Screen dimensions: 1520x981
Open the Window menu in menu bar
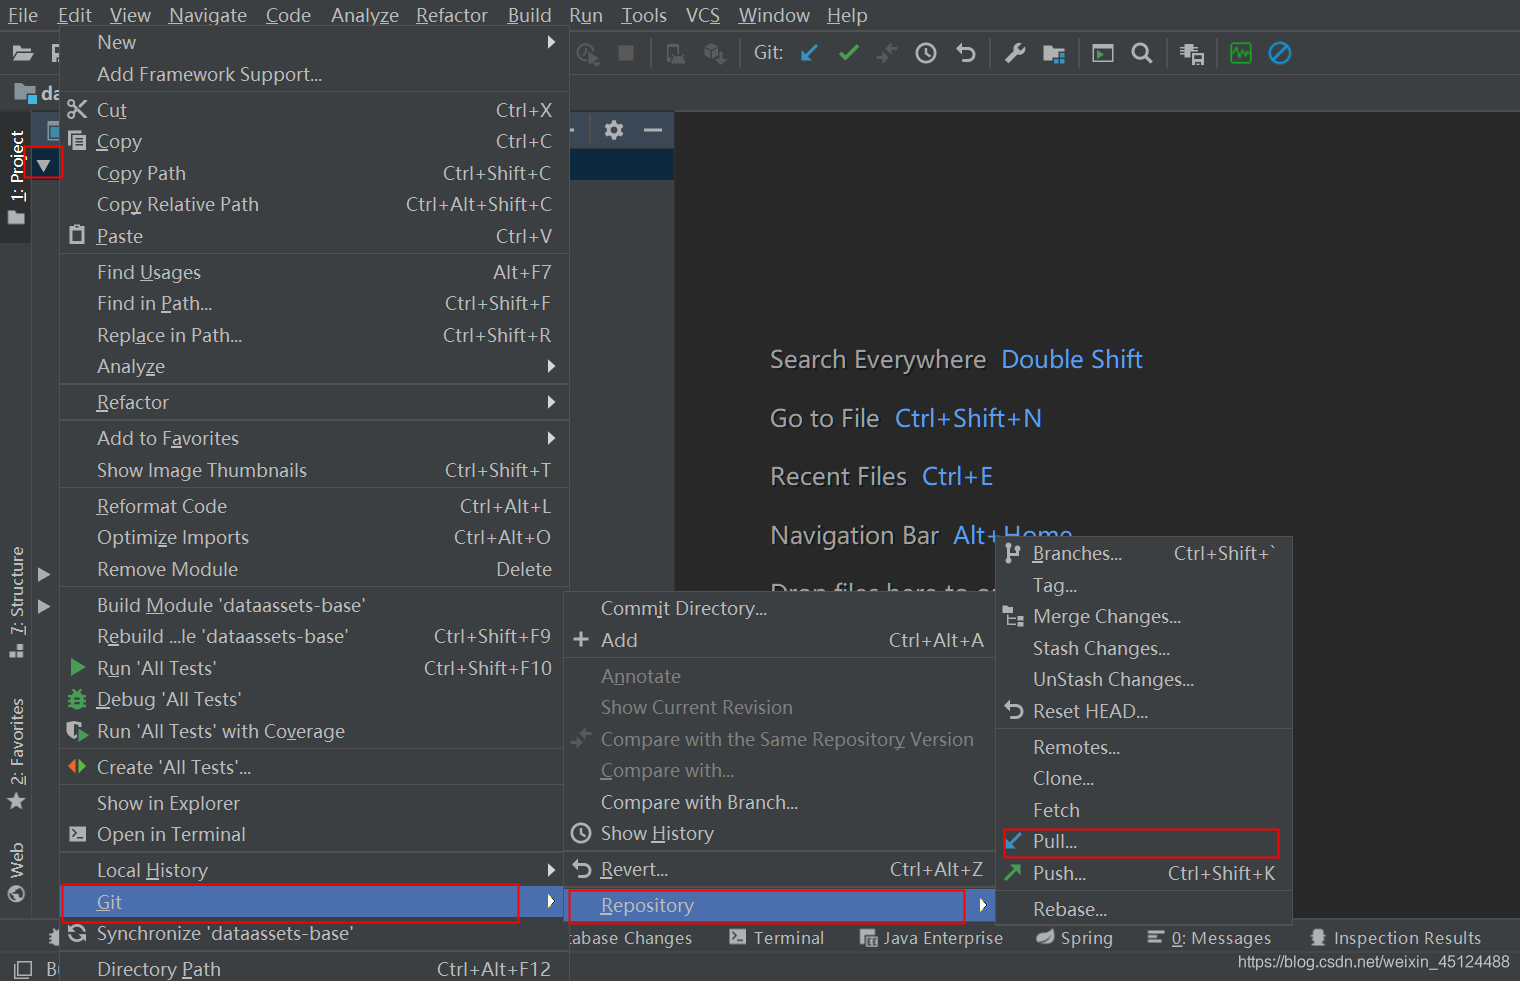coord(774,15)
